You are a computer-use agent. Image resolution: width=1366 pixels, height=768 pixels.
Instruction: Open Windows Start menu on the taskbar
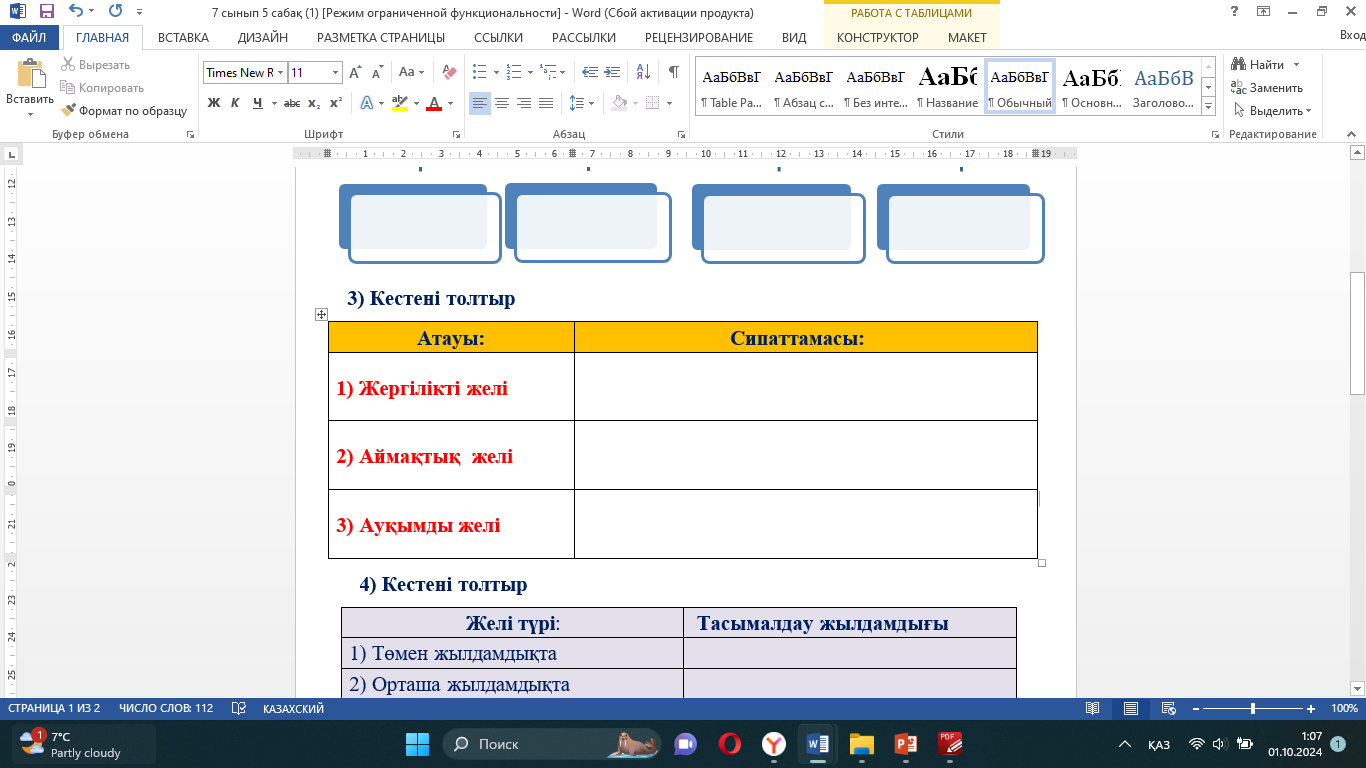[x=416, y=744]
